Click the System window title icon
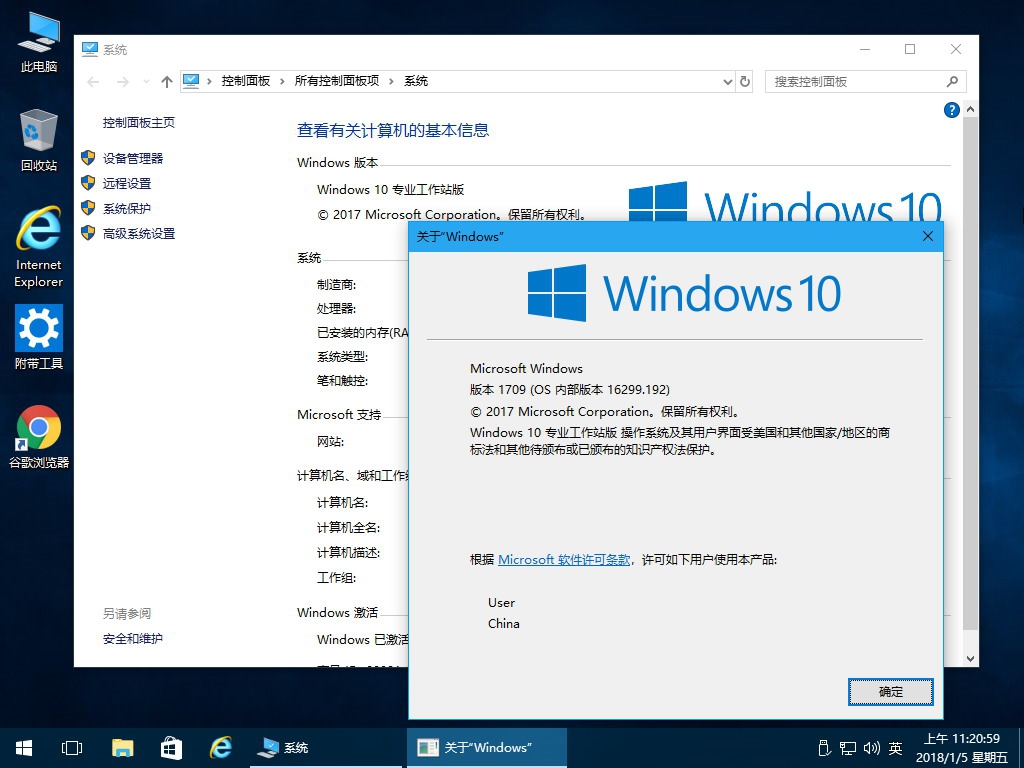The height and width of the screenshot is (768, 1024). pyautogui.click(x=89, y=50)
